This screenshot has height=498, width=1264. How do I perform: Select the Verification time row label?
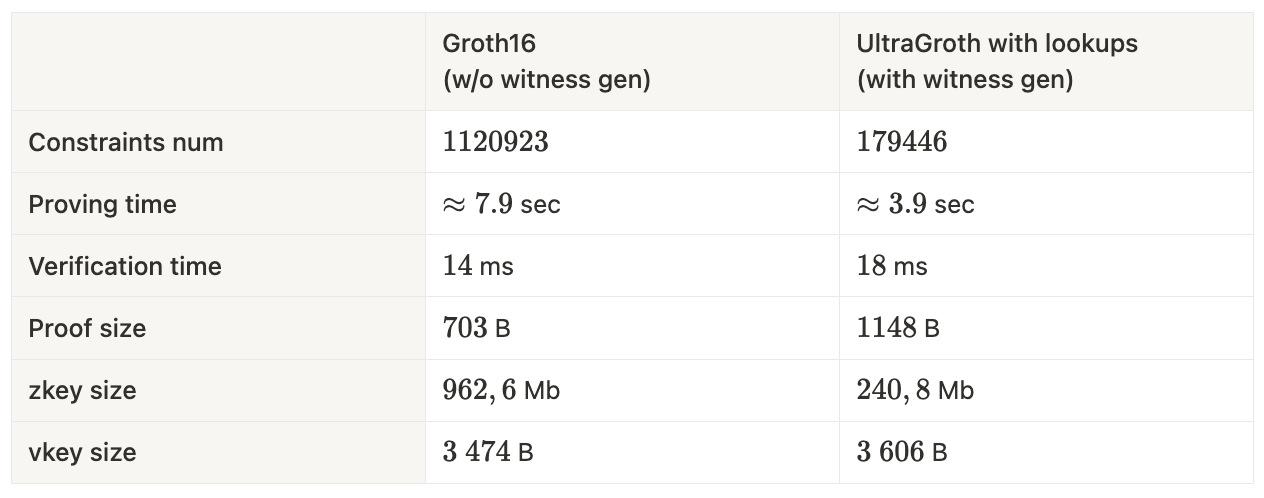pyautogui.click(x=125, y=266)
